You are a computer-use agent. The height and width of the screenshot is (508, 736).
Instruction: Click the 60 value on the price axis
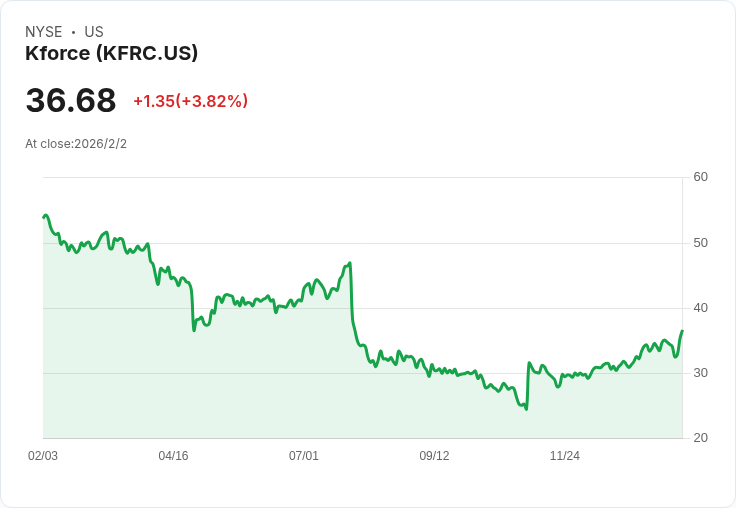tap(701, 177)
